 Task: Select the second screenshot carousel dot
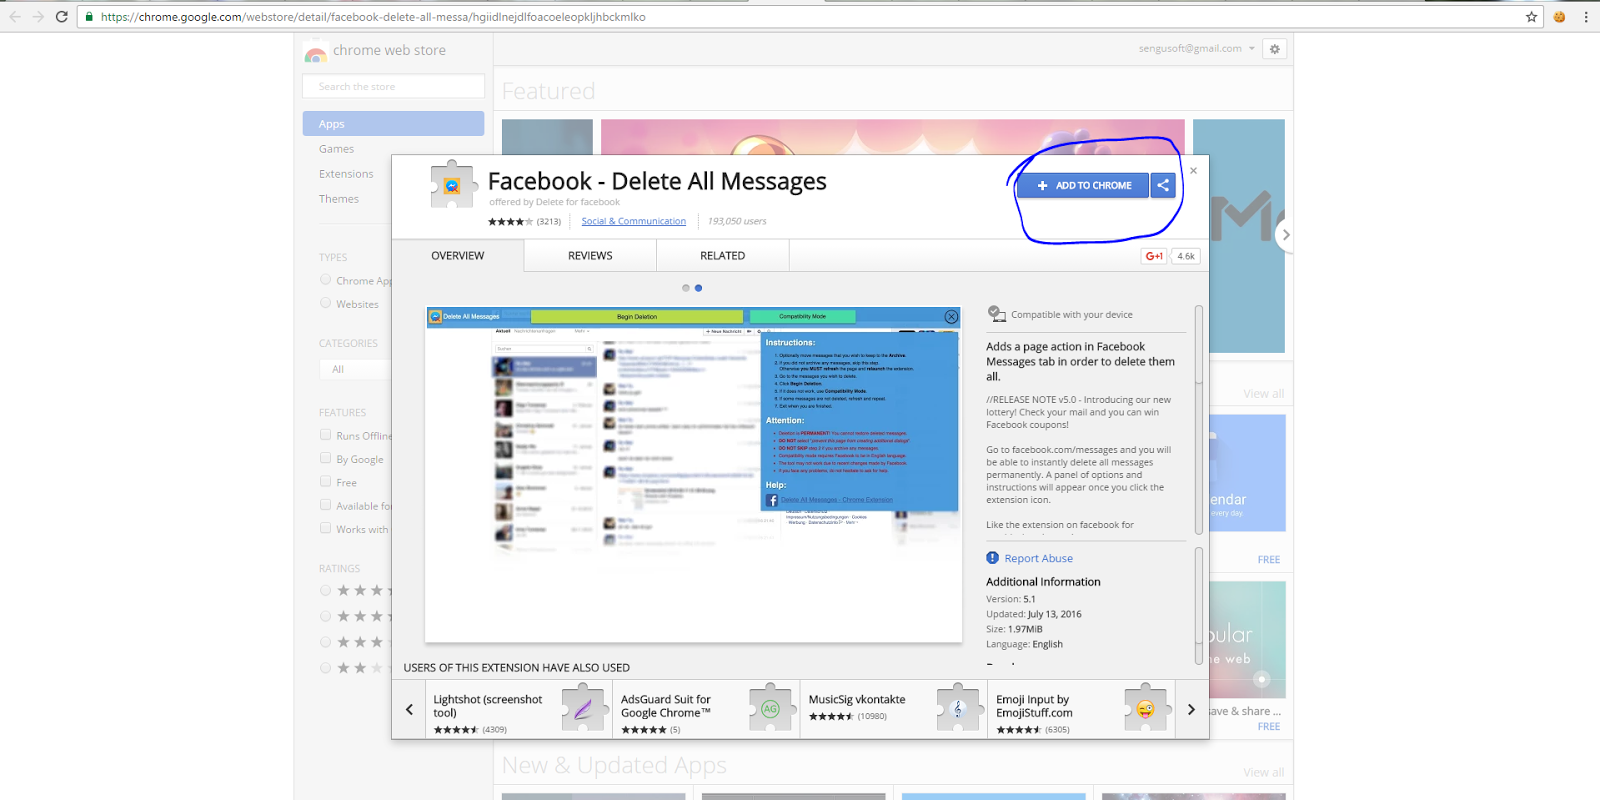(x=698, y=288)
